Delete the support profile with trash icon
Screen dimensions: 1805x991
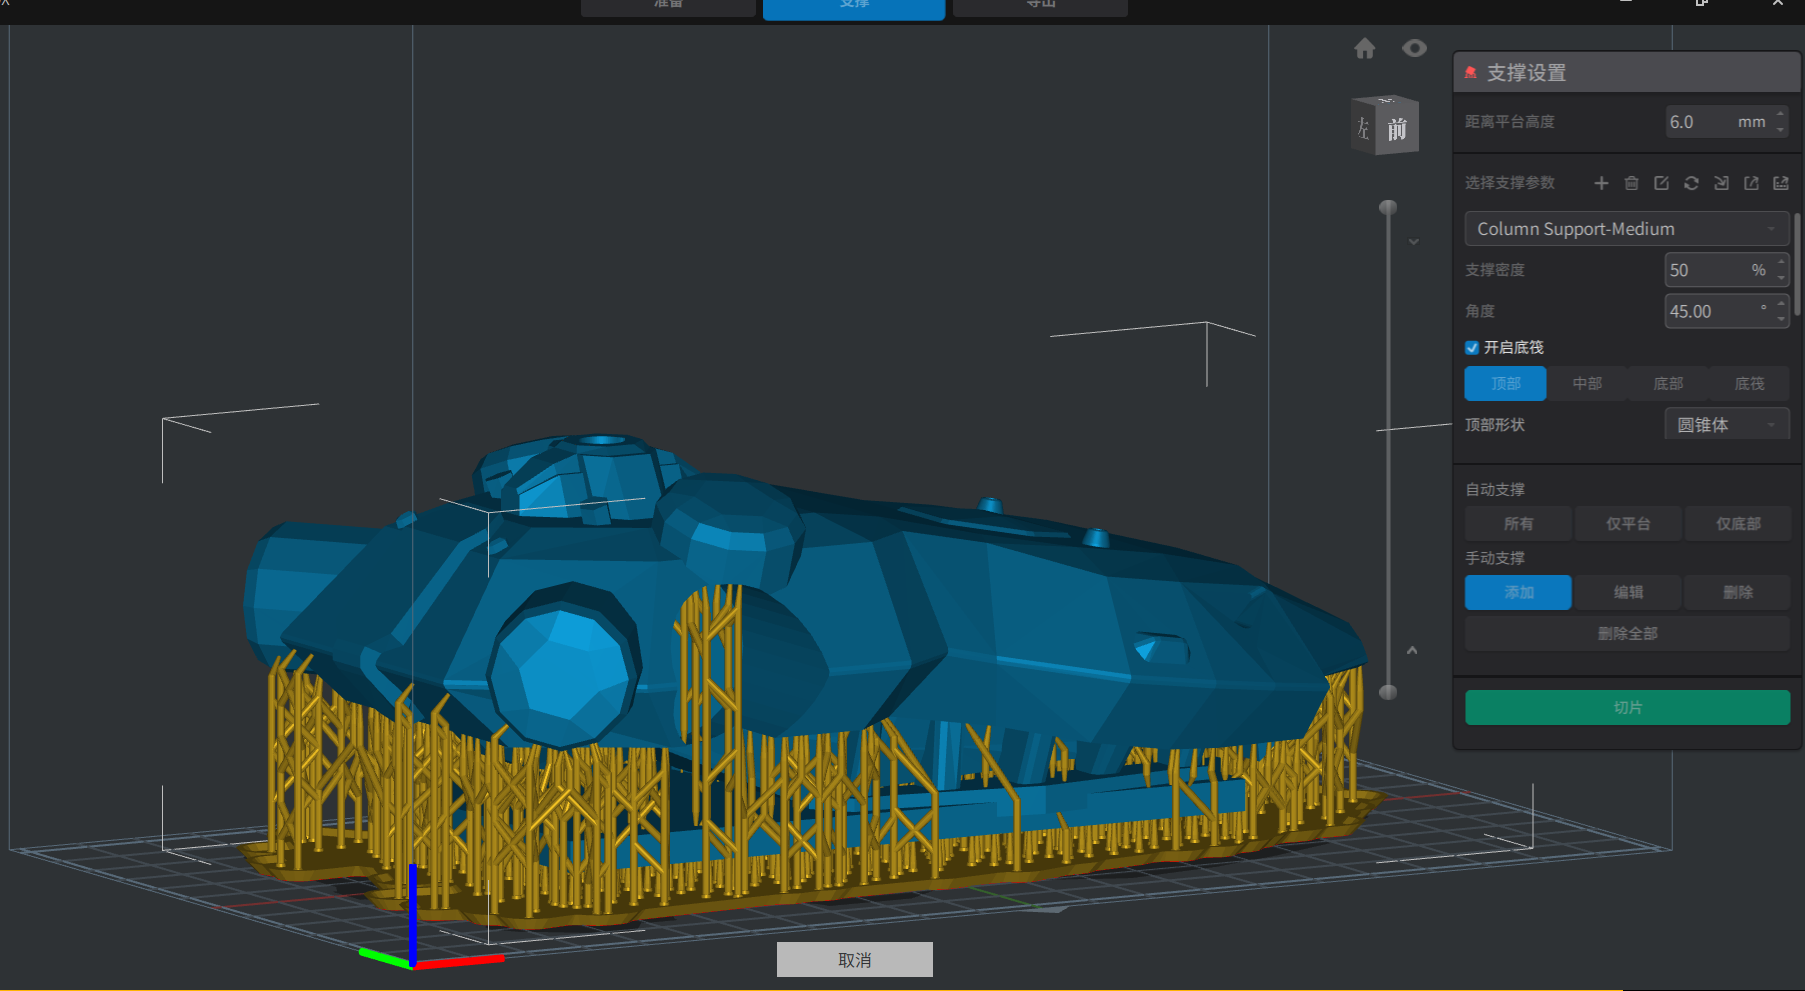click(1631, 183)
